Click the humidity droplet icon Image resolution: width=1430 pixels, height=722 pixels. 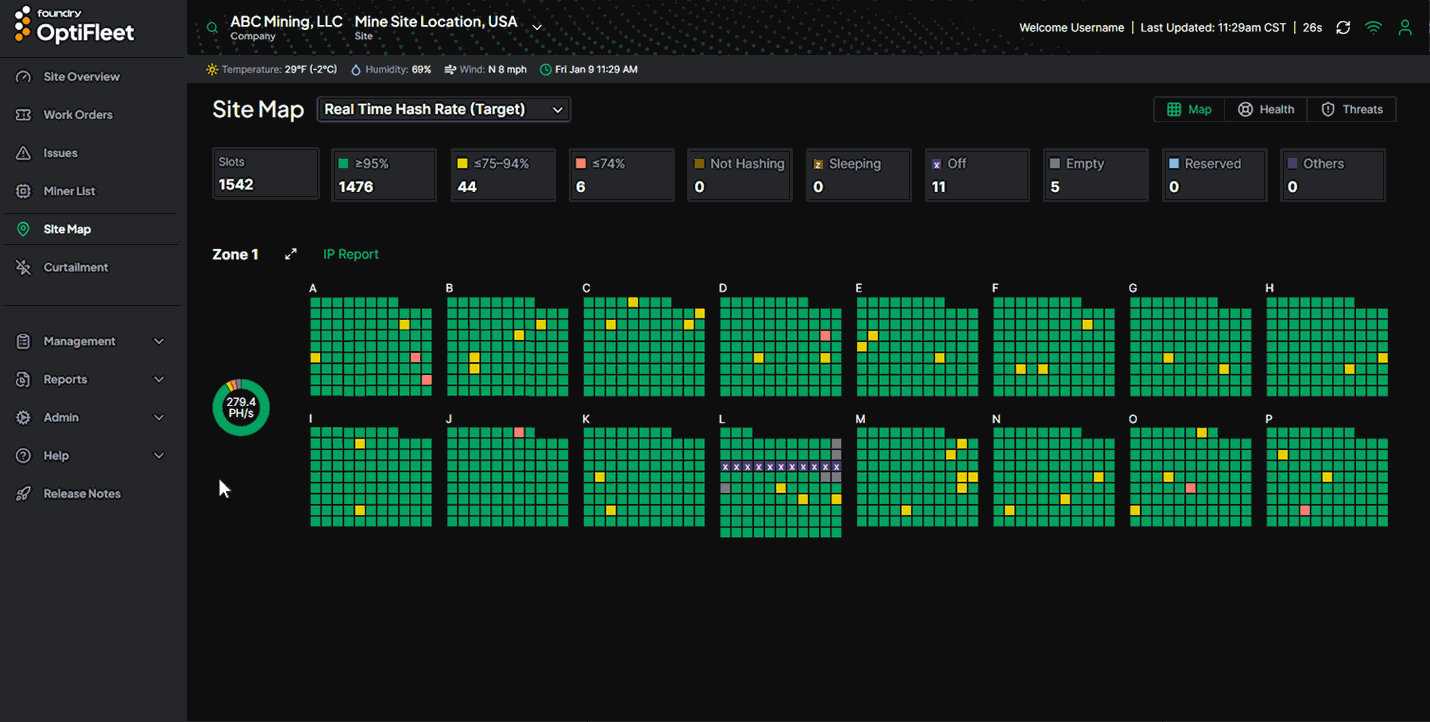pyautogui.click(x=356, y=70)
